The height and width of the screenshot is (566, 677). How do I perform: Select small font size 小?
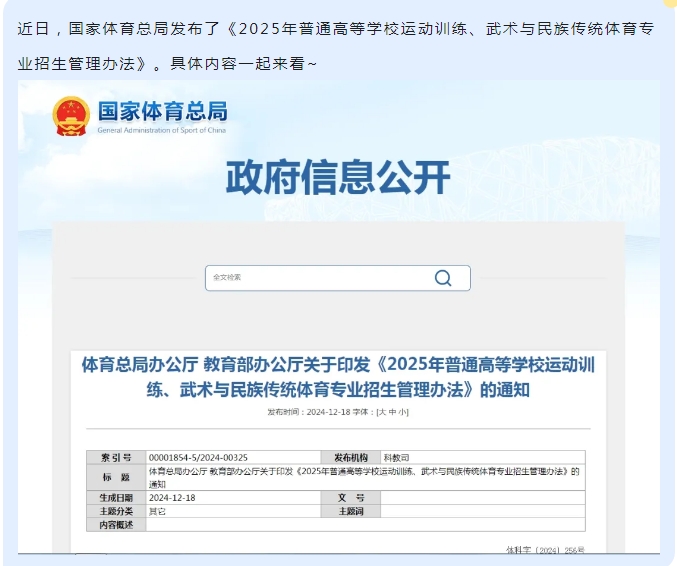(x=402, y=412)
